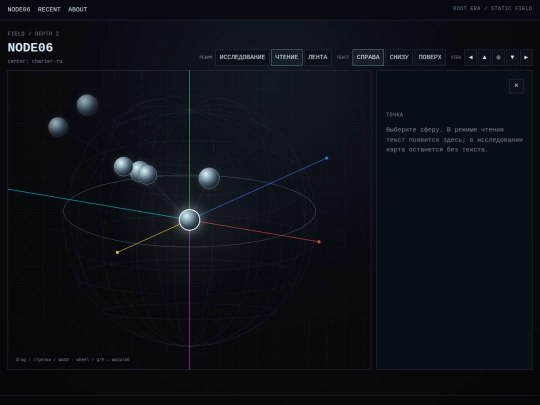Click the ТОЧКА panel heading

tap(394, 115)
